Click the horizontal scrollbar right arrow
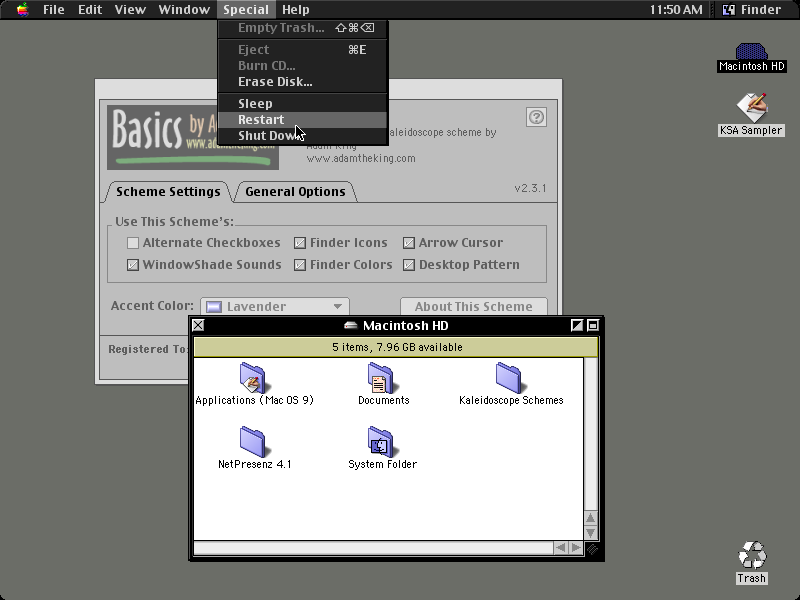The width and height of the screenshot is (800, 600). coord(576,548)
